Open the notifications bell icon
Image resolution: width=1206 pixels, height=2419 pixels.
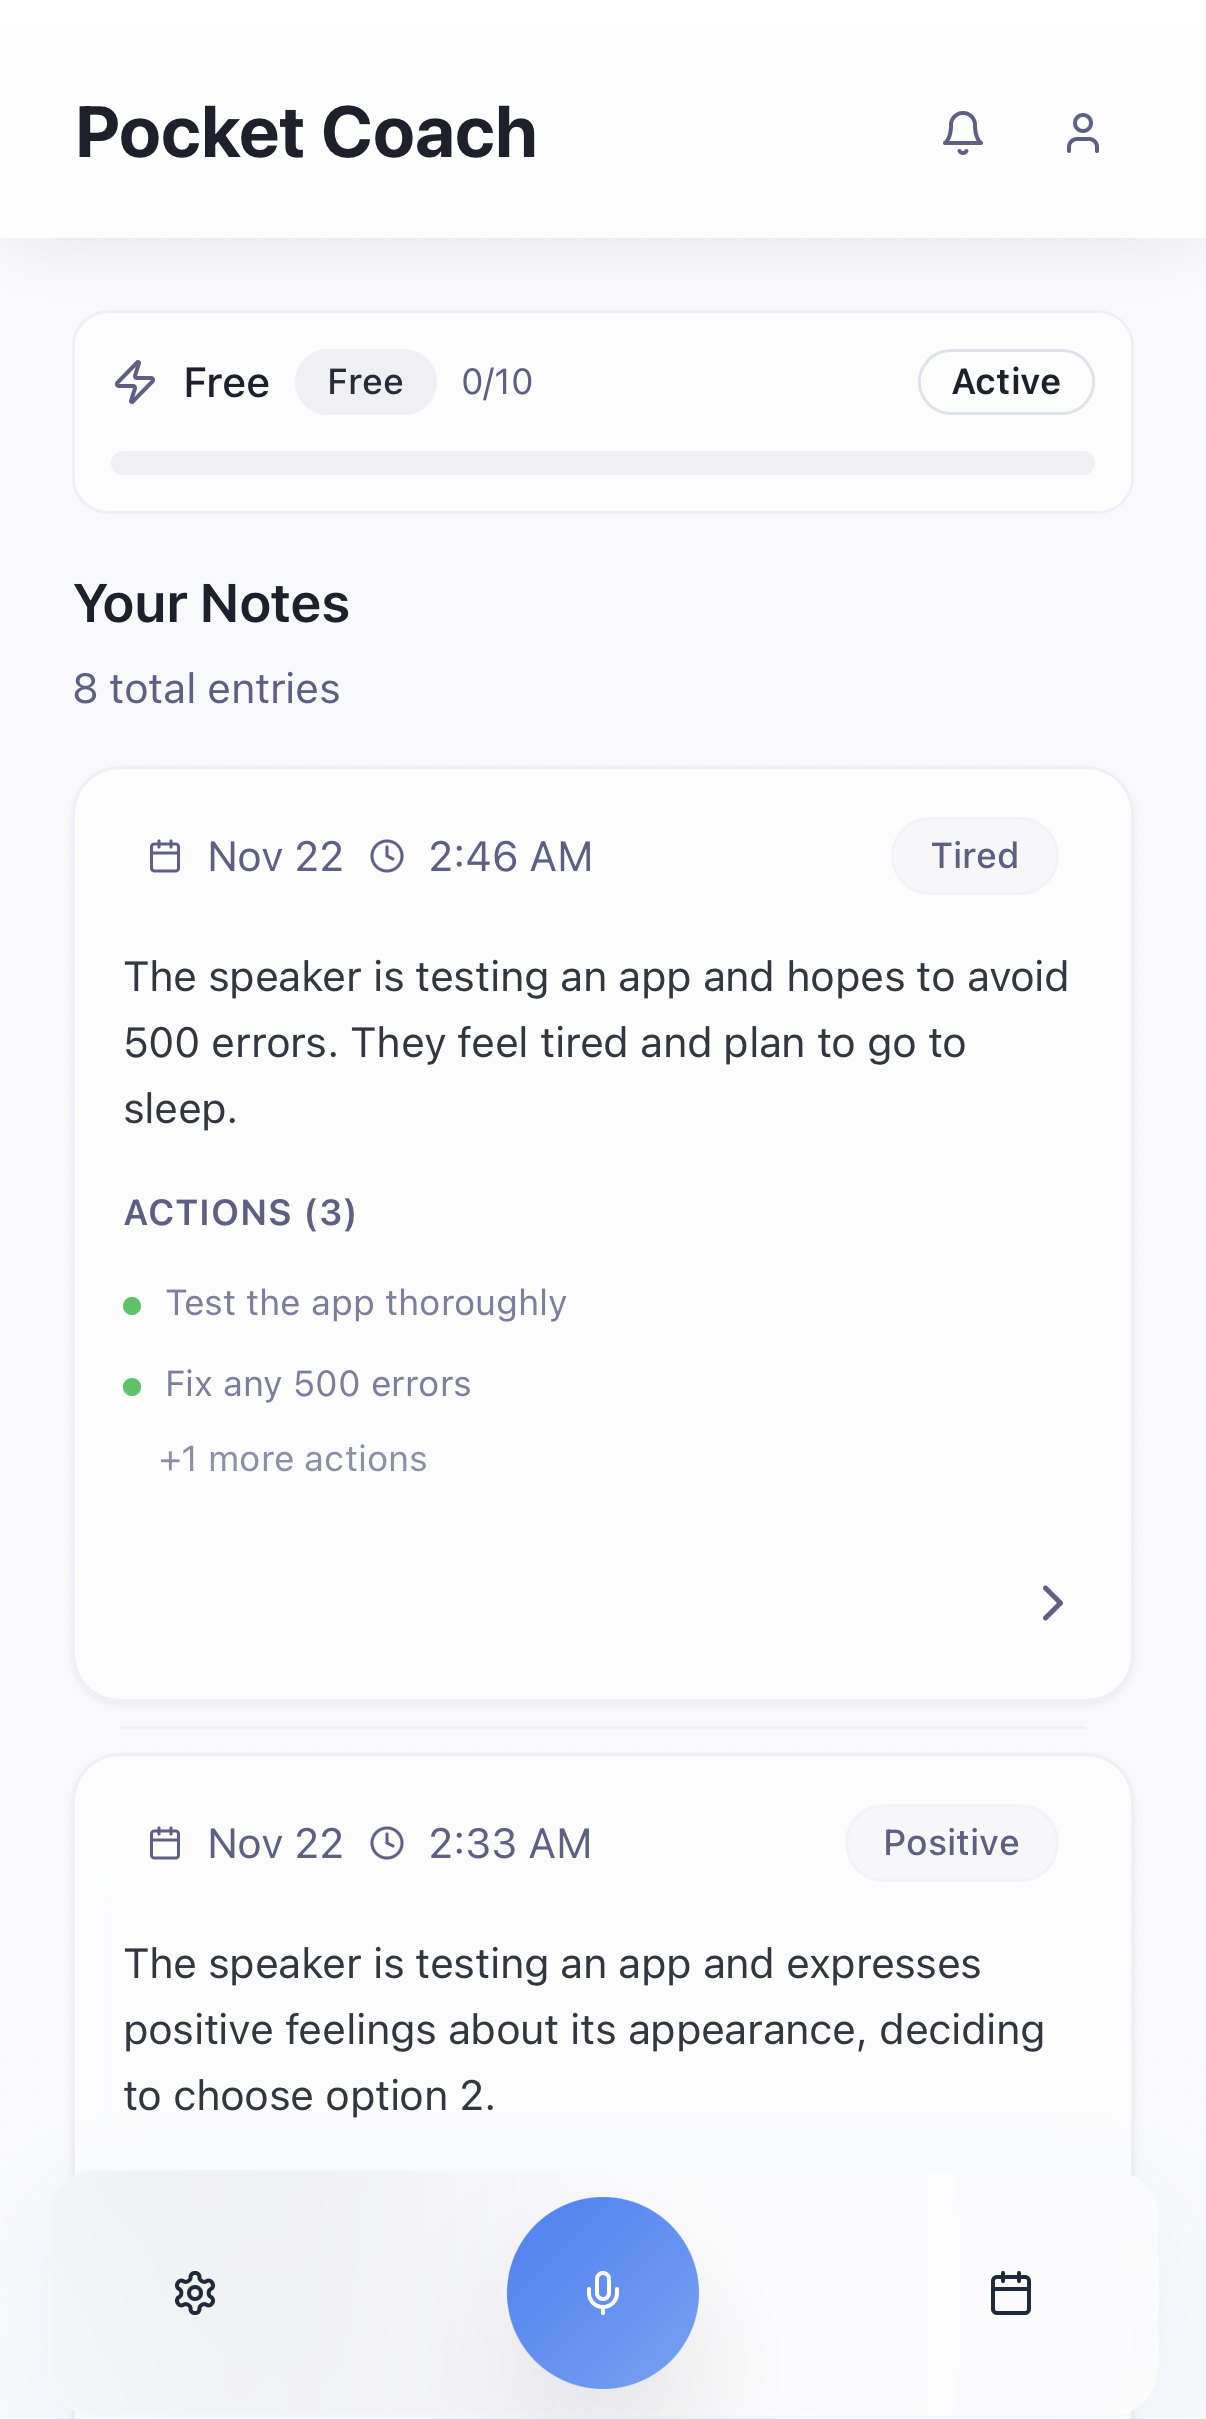963,133
